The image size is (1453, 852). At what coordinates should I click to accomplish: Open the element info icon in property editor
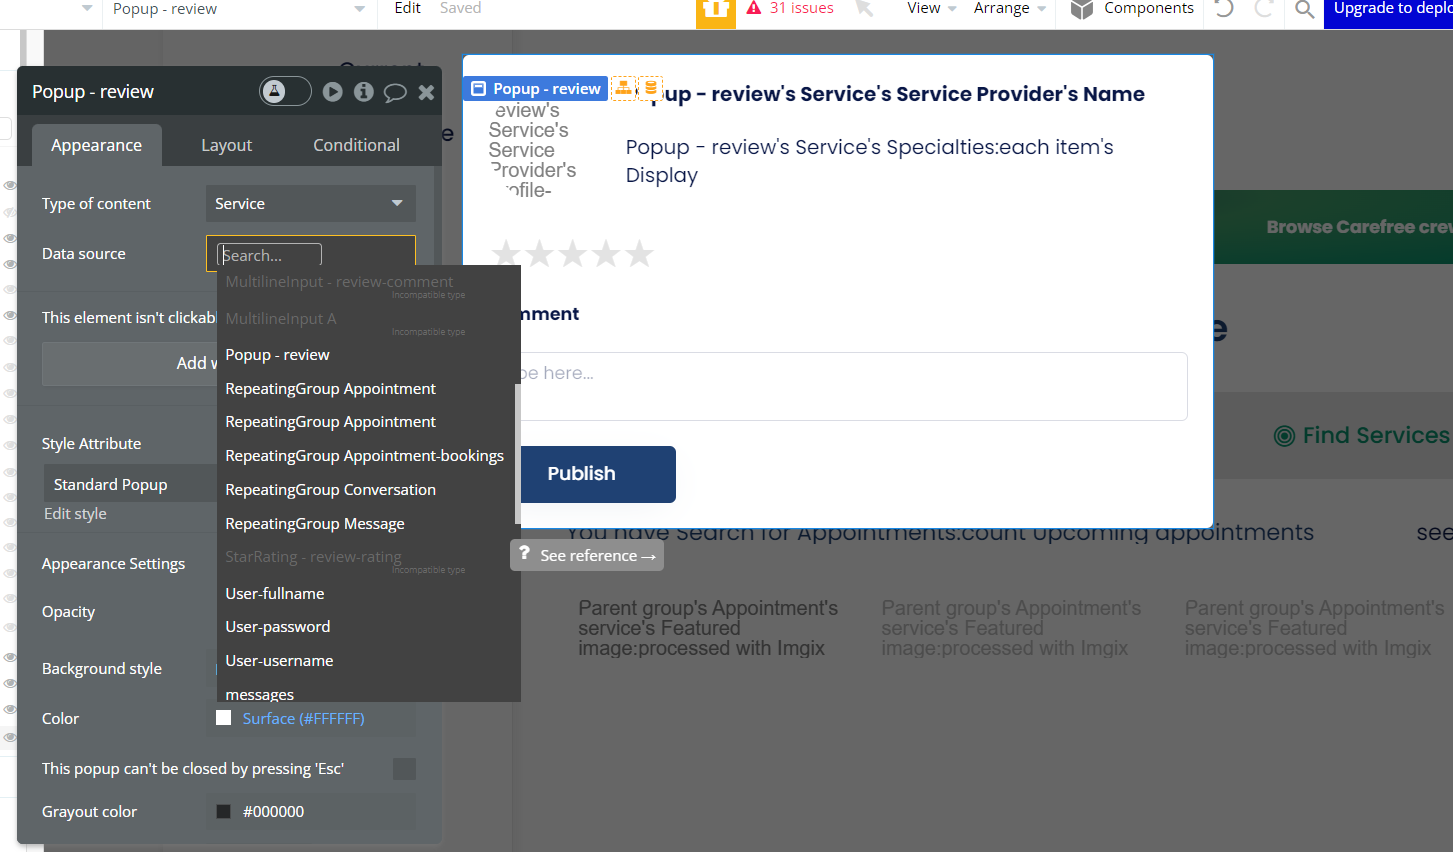(x=363, y=91)
